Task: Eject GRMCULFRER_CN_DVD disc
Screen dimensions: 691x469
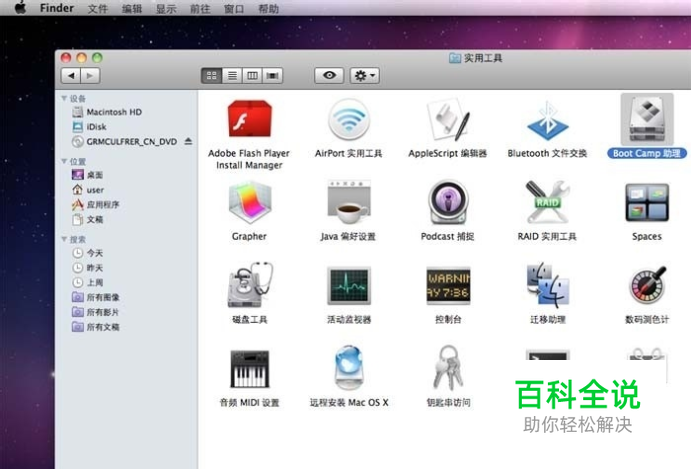Action: [x=188, y=141]
